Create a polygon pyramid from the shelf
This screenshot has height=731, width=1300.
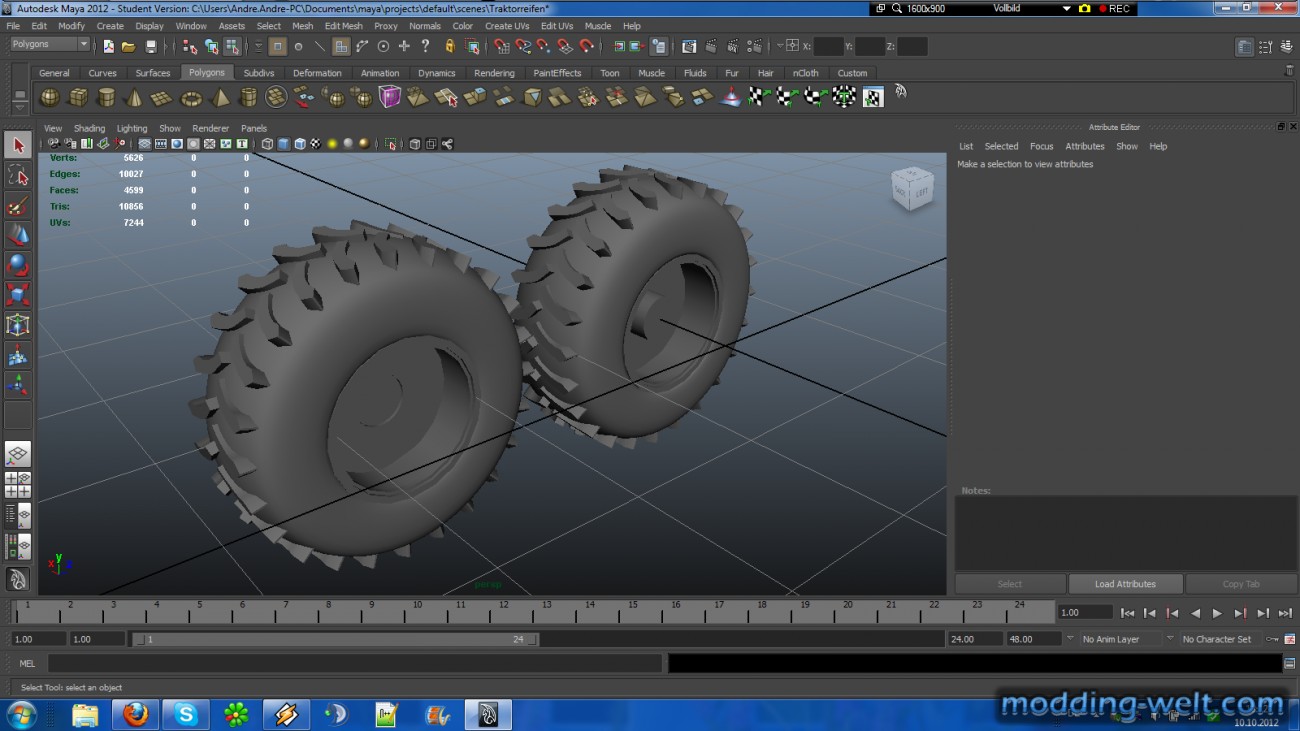point(220,97)
